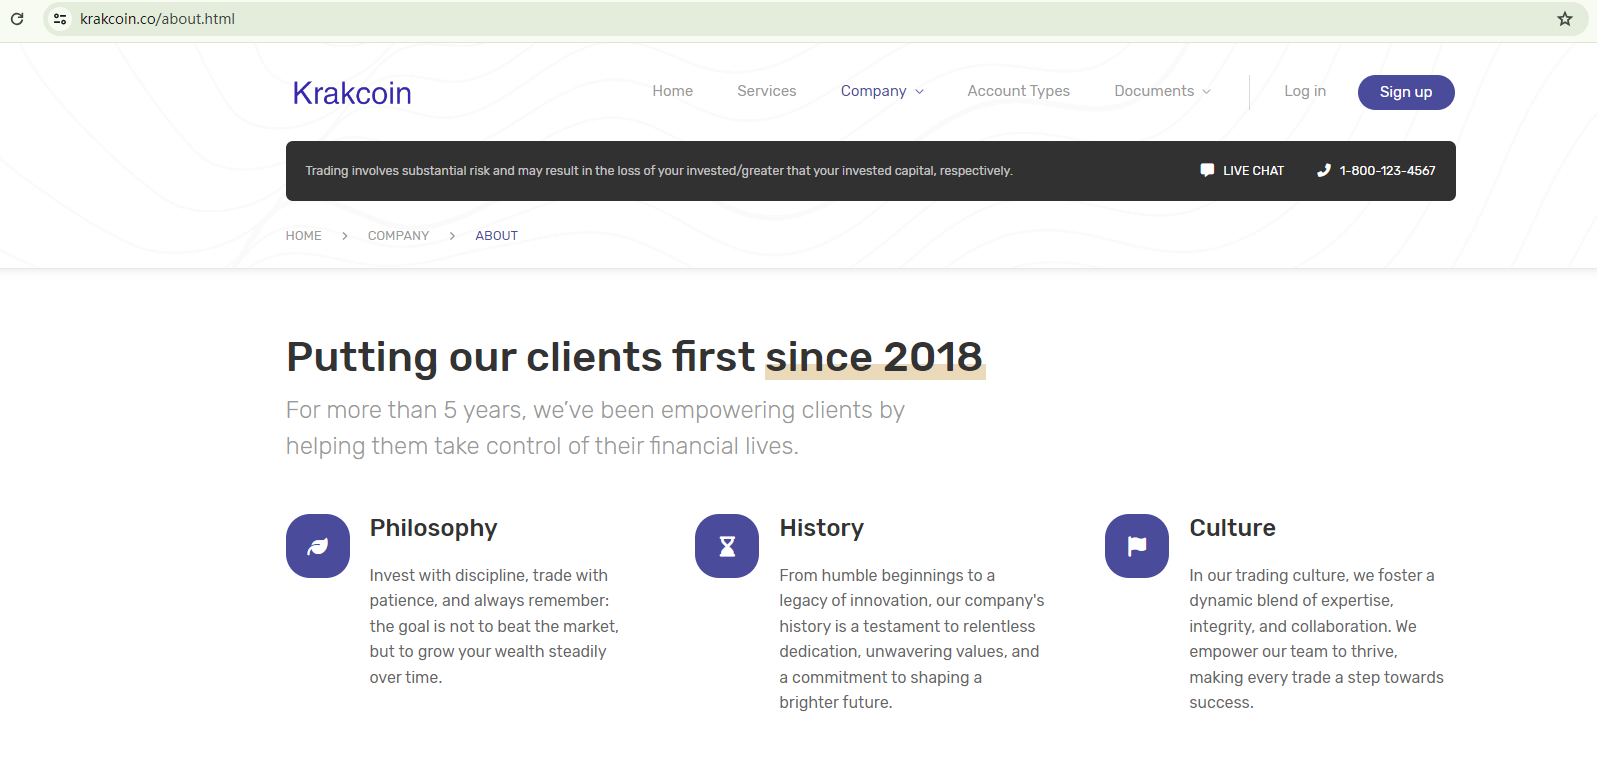The height and width of the screenshot is (774, 1597).
Task: Click the Log in link
Action: [1305, 91]
